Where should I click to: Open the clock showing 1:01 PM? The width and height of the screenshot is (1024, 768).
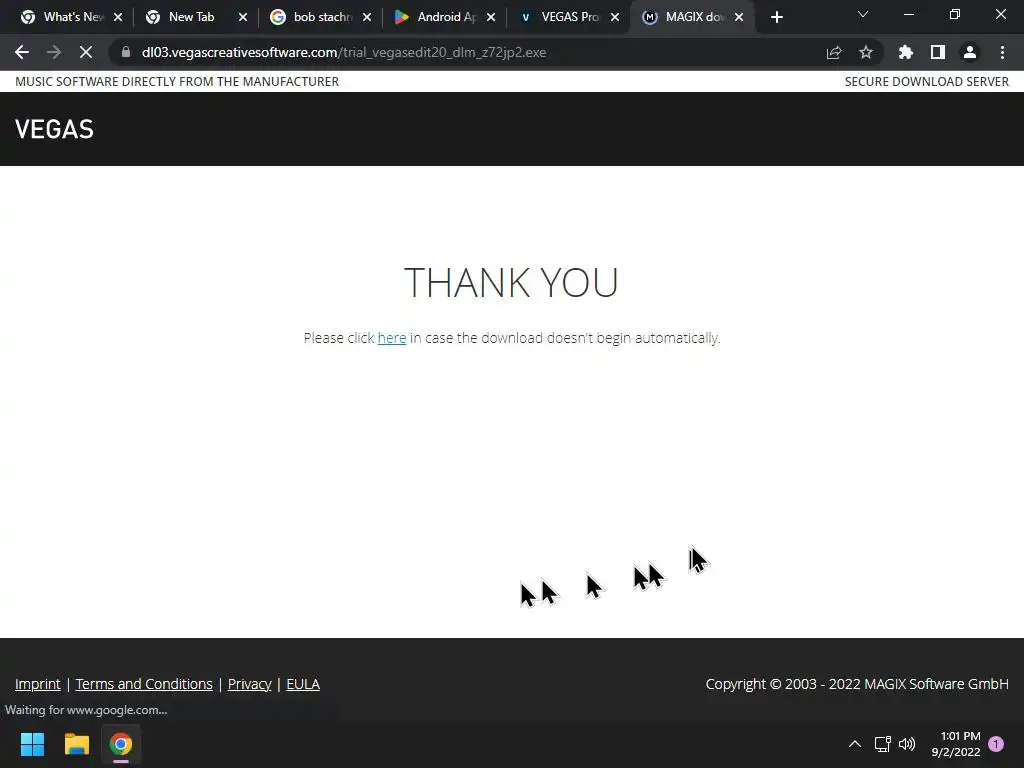tap(956, 744)
